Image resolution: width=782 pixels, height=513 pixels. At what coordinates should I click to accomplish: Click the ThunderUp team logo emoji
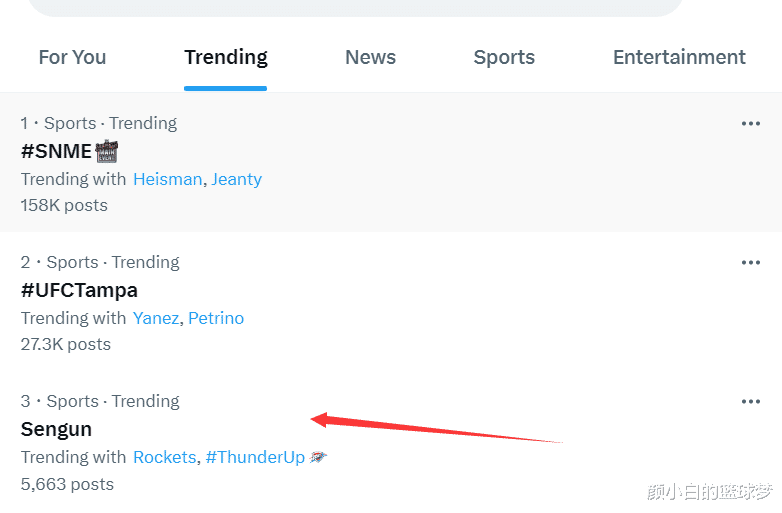point(318,457)
